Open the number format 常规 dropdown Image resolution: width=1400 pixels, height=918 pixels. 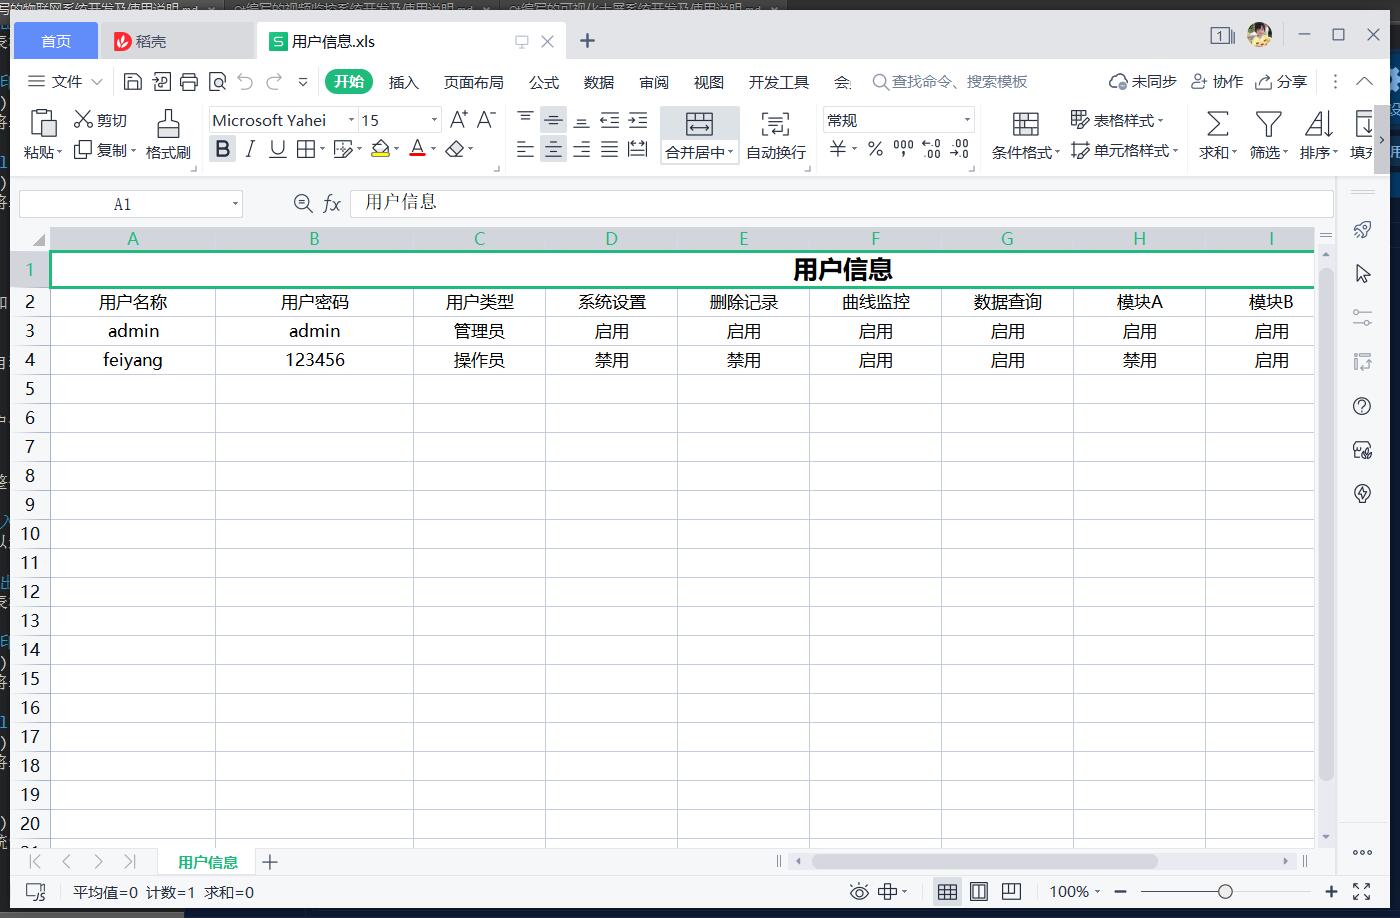(967, 120)
